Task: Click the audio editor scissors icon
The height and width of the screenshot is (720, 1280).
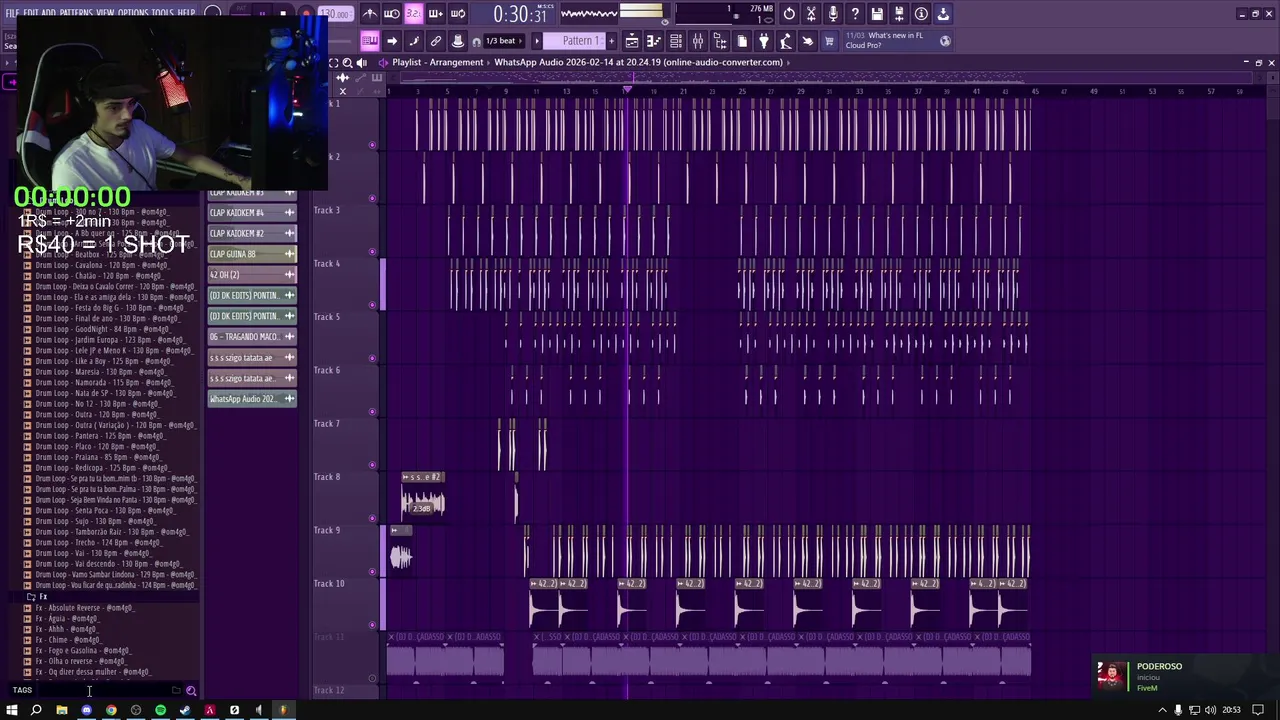Action: [811, 14]
